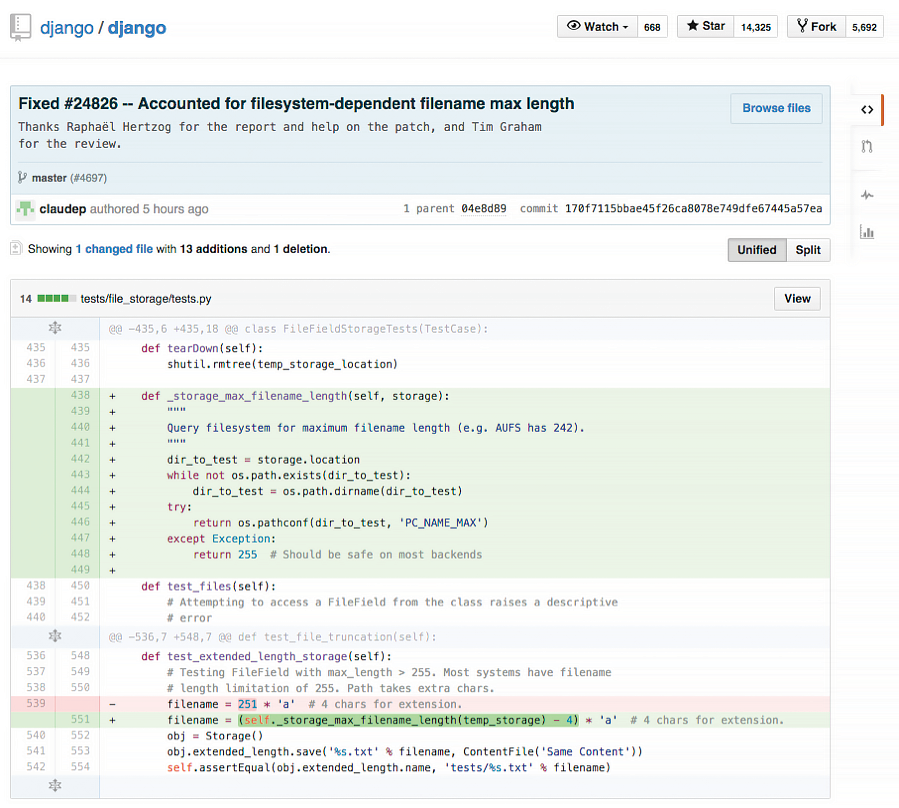
Task: Switch diff to Unified view
Action: click(756, 250)
